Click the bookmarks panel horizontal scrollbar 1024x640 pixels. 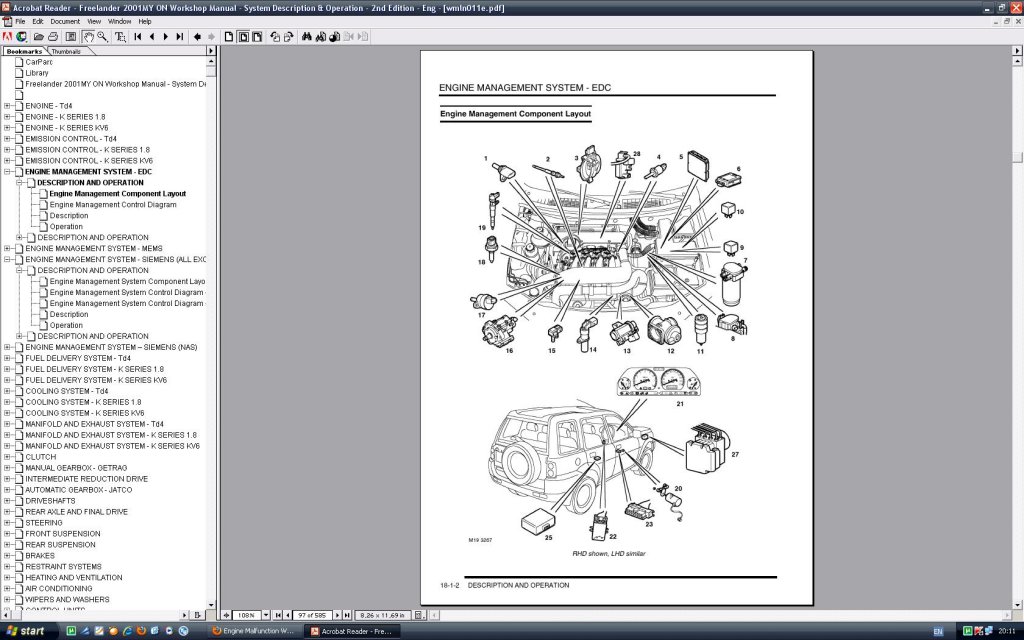pyautogui.click(x=98, y=614)
